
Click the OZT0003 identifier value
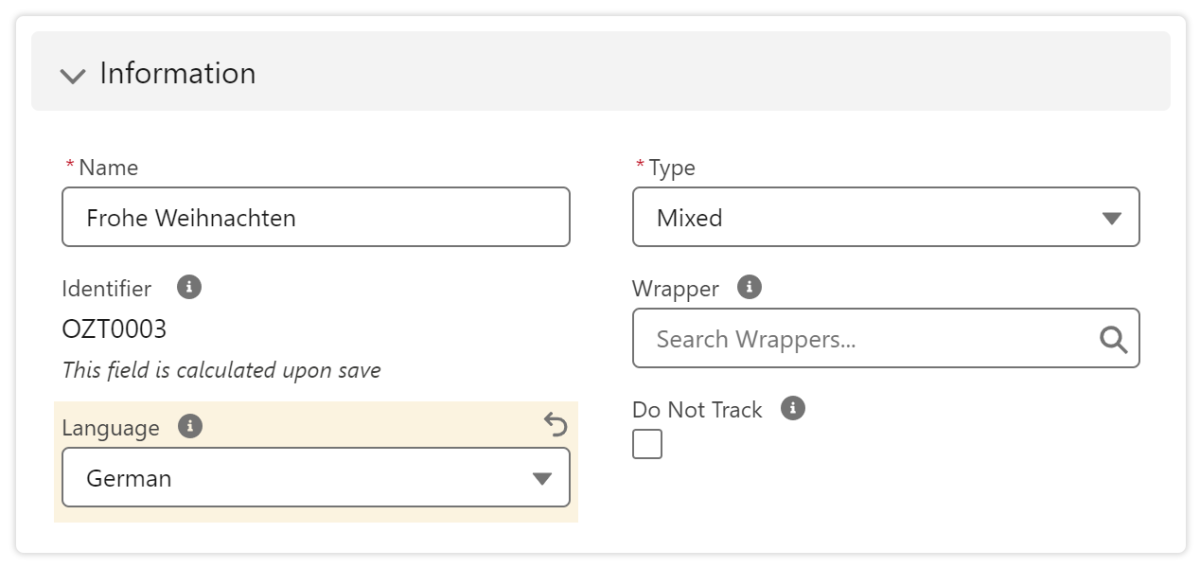114,329
